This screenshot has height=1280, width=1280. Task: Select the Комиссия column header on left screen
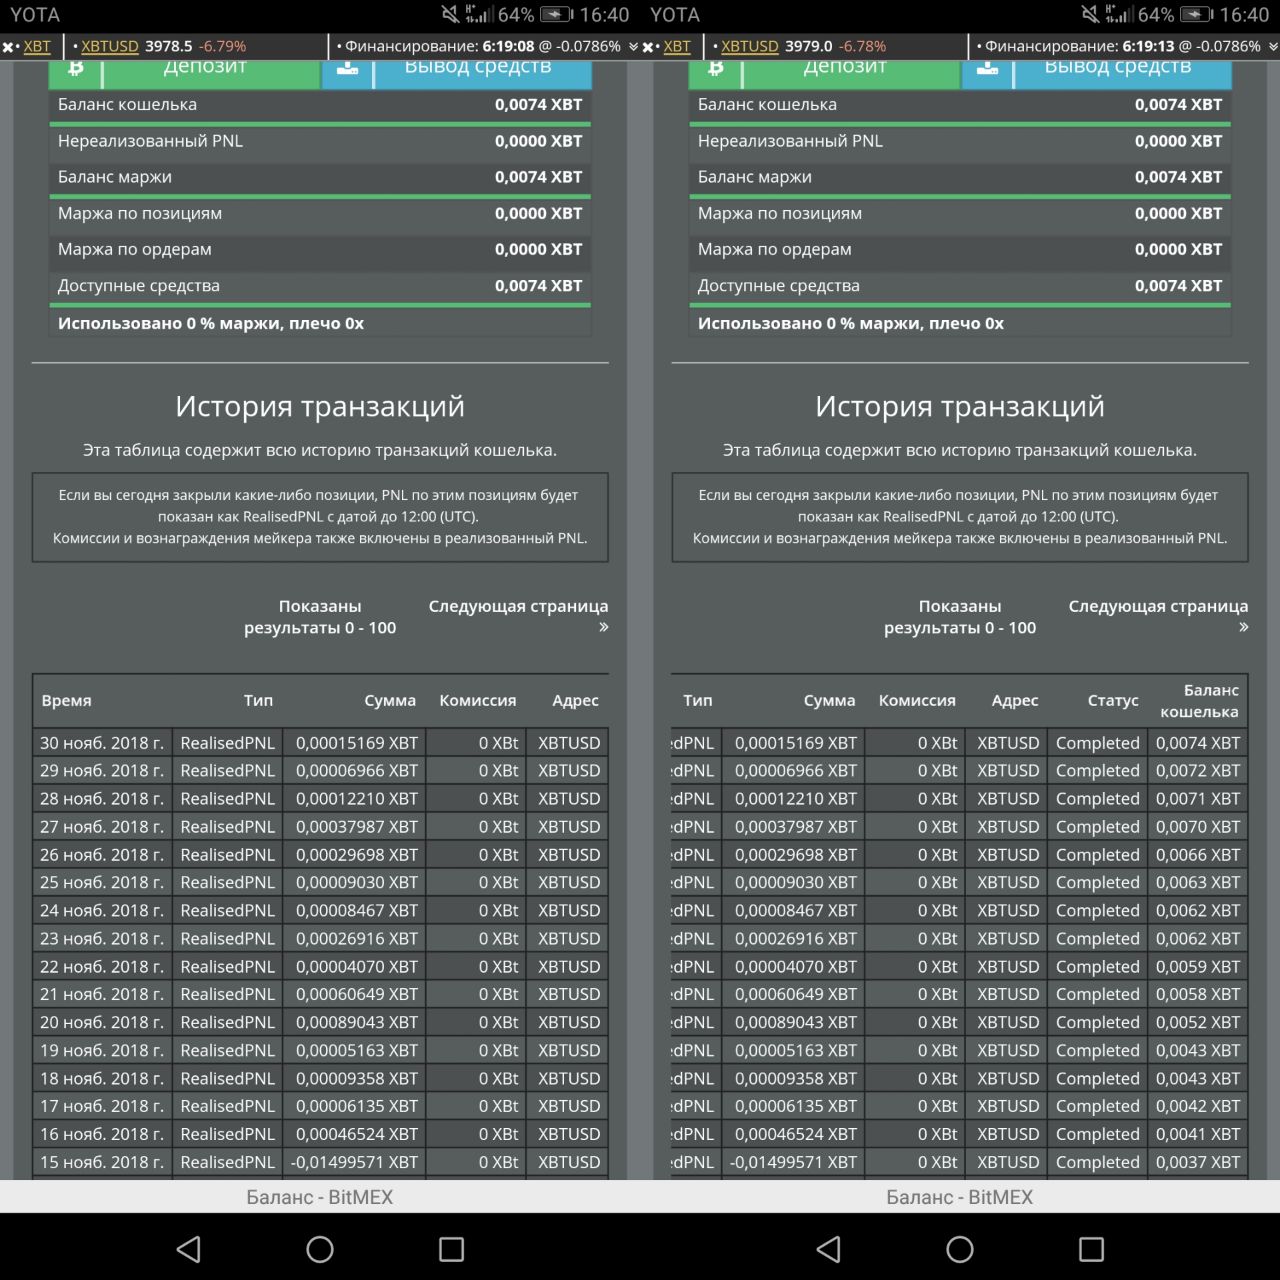pyautogui.click(x=478, y=701)
